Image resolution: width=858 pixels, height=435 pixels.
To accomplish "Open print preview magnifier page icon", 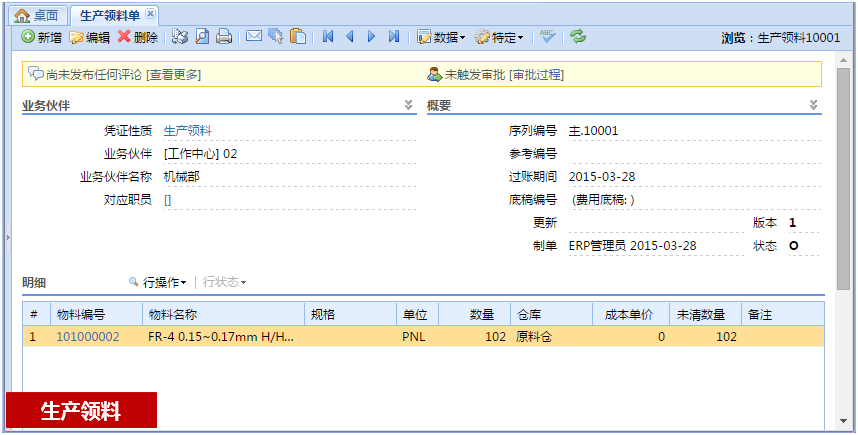I will (x=202, y=37).
